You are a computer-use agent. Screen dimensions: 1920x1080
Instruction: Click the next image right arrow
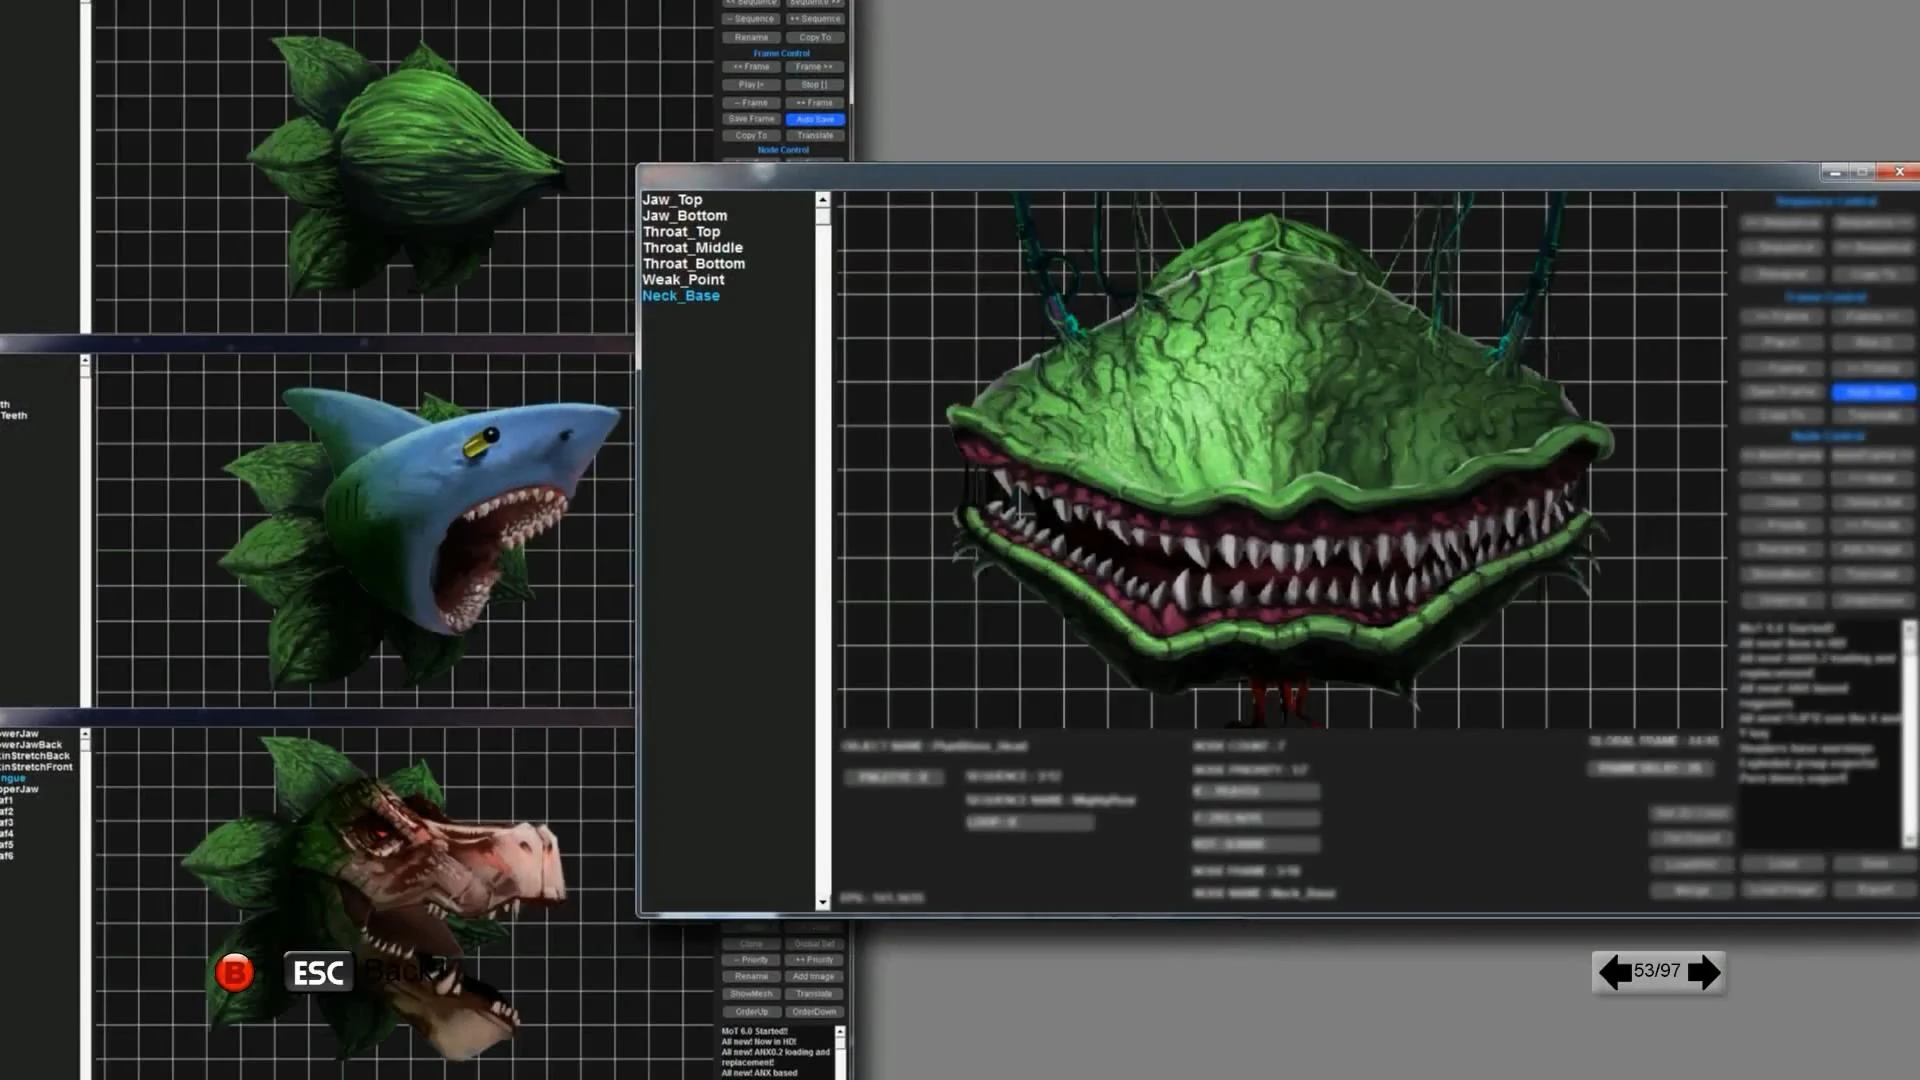pos(1704,972)
